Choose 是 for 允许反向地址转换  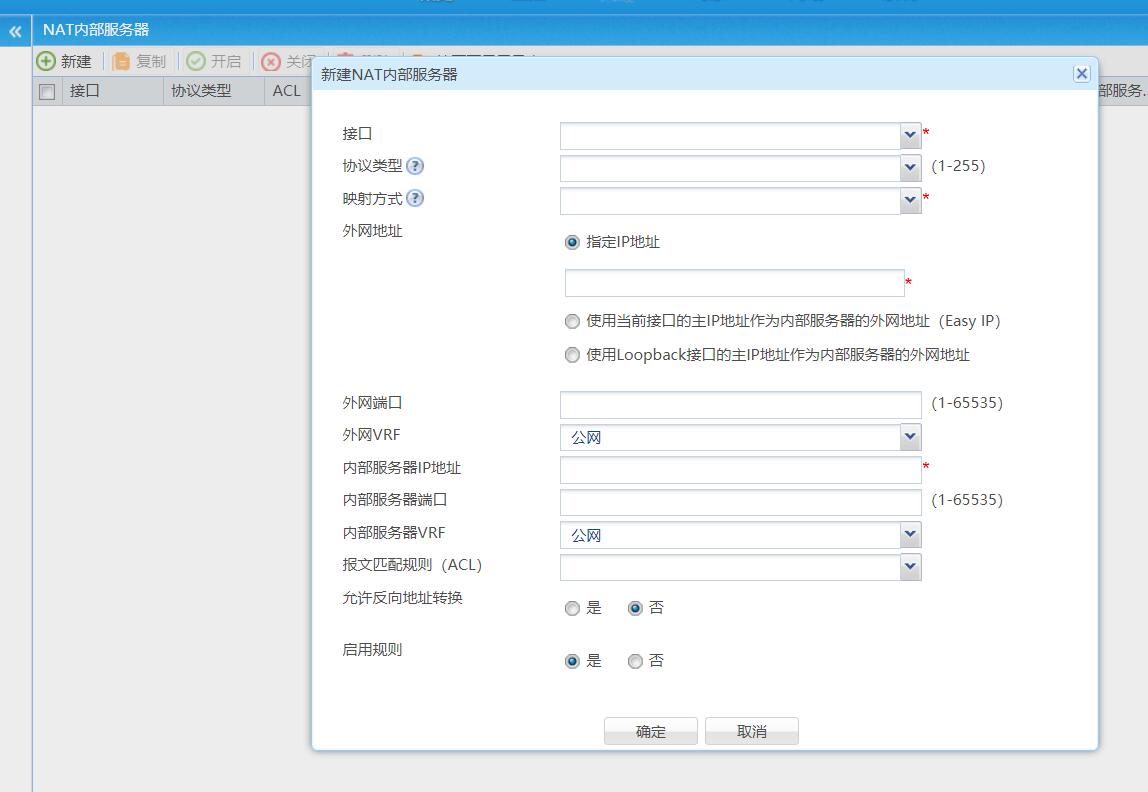[572, 608]
